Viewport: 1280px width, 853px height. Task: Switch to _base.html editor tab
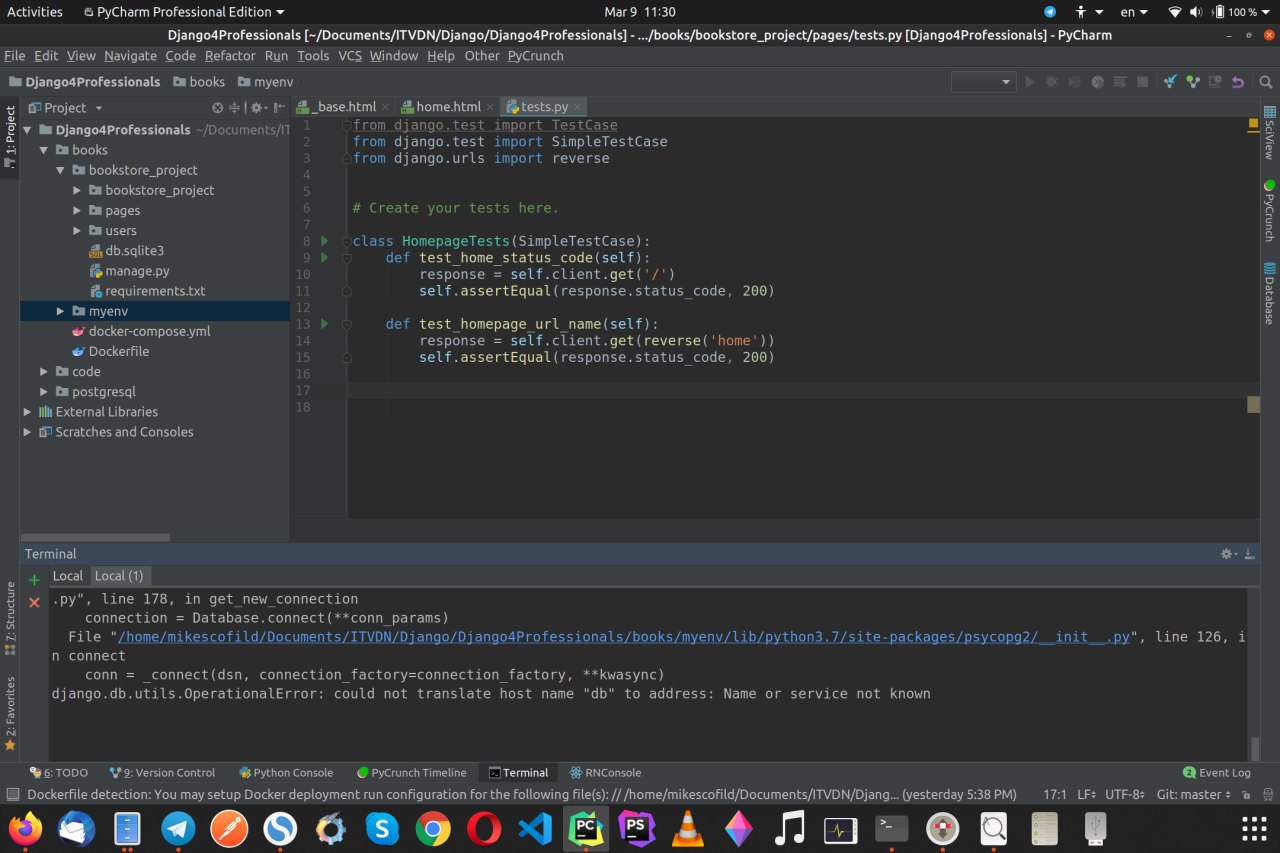pyautogui.click(x=344, y=107)
